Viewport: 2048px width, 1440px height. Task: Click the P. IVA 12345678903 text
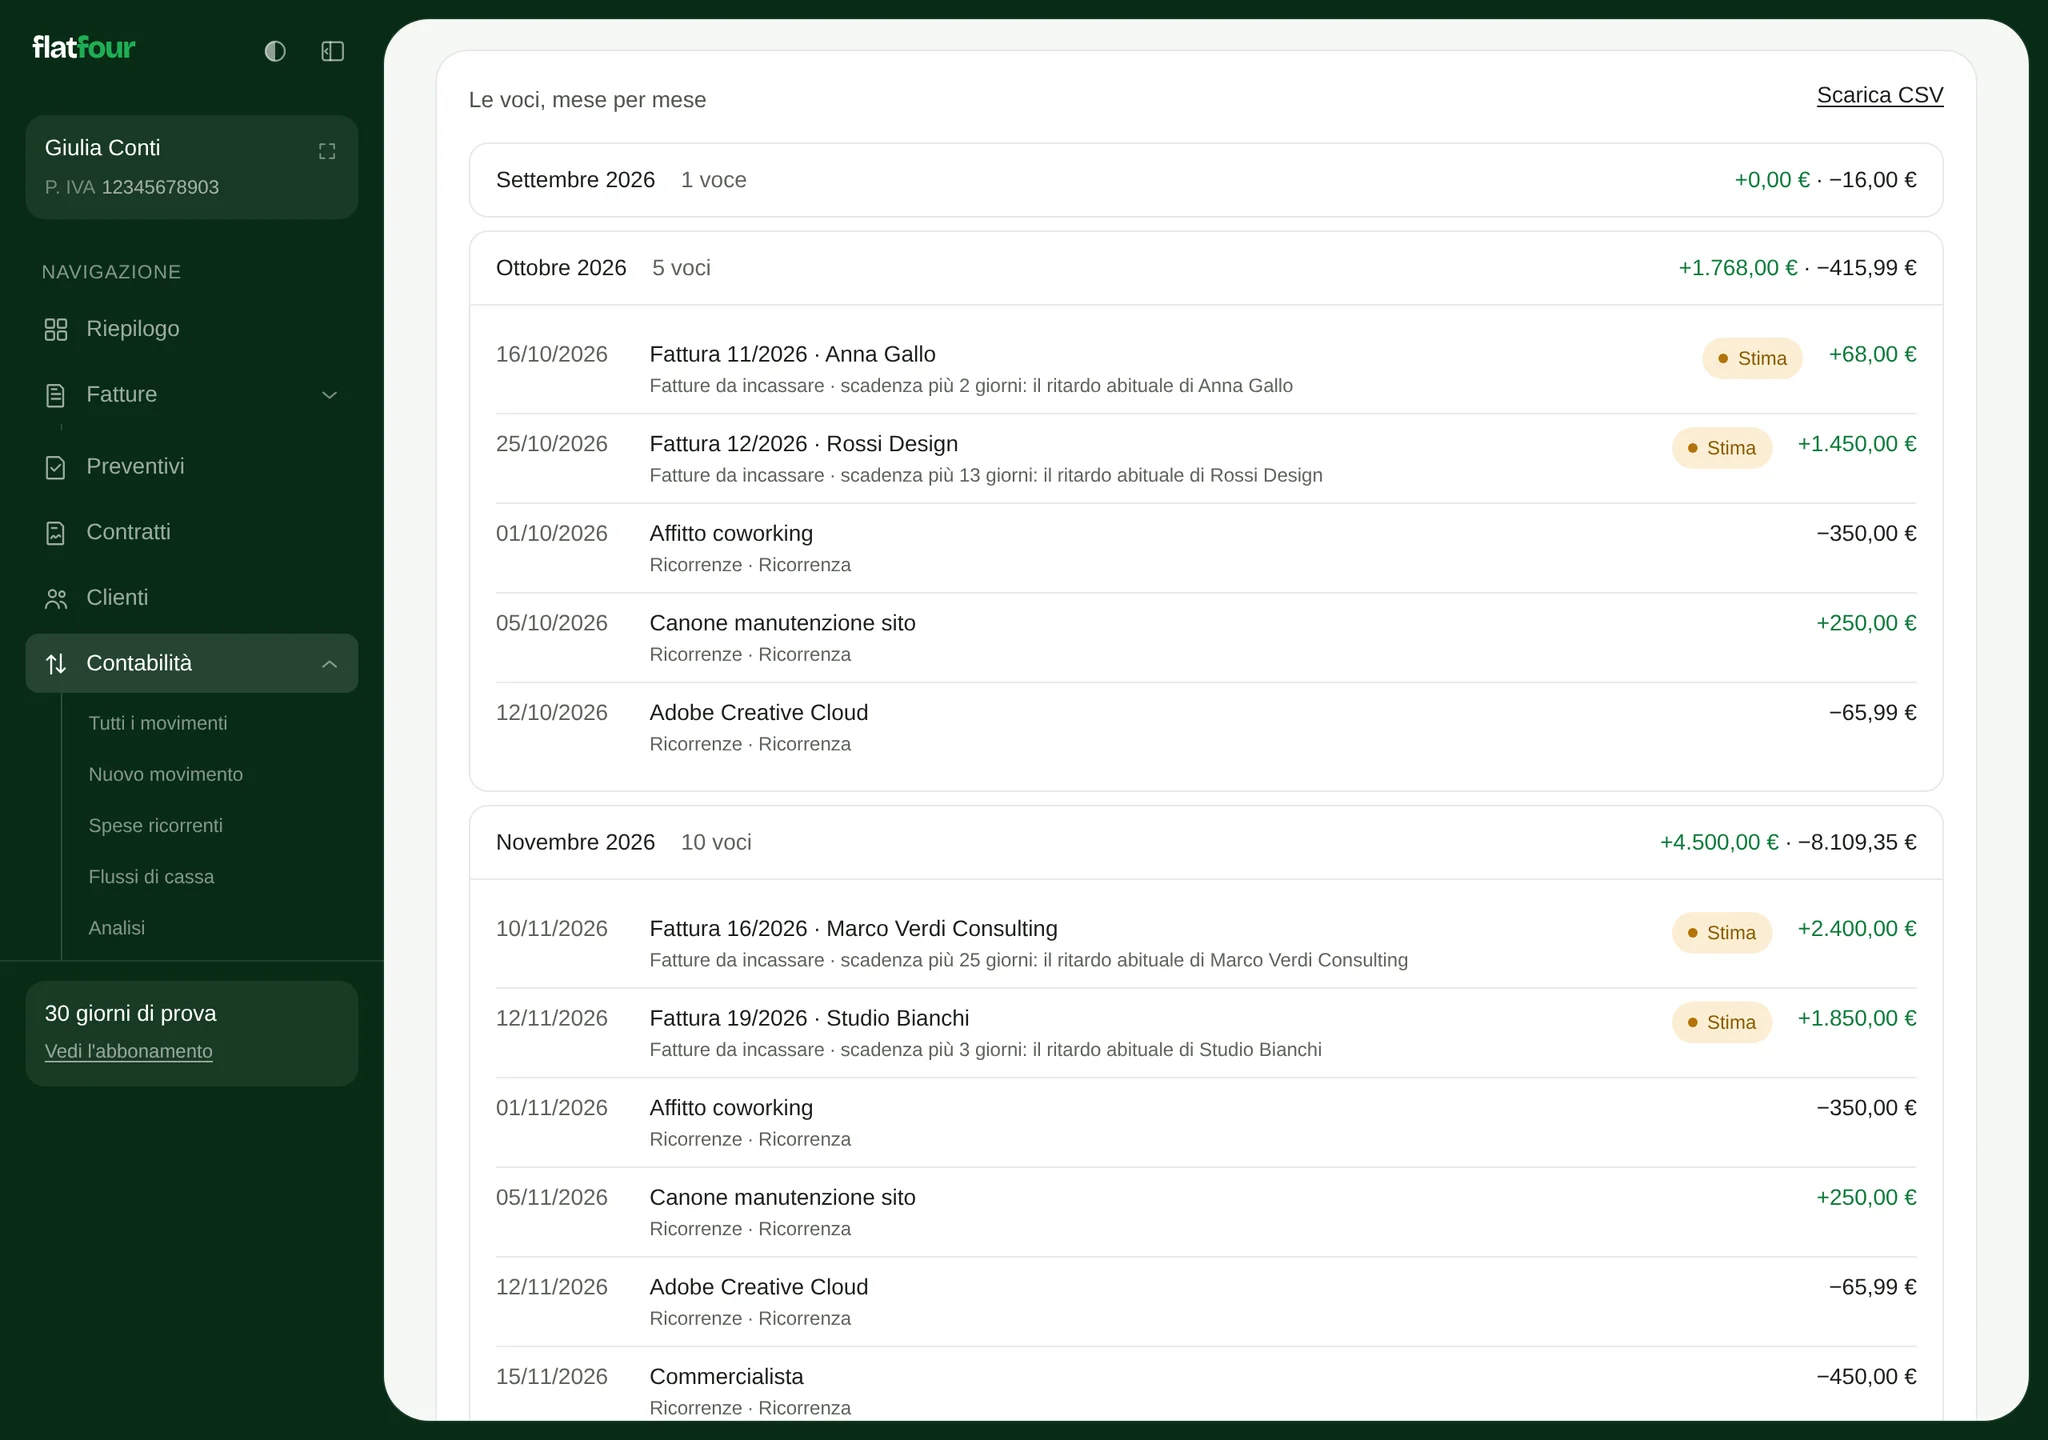(x=132, y=187)
